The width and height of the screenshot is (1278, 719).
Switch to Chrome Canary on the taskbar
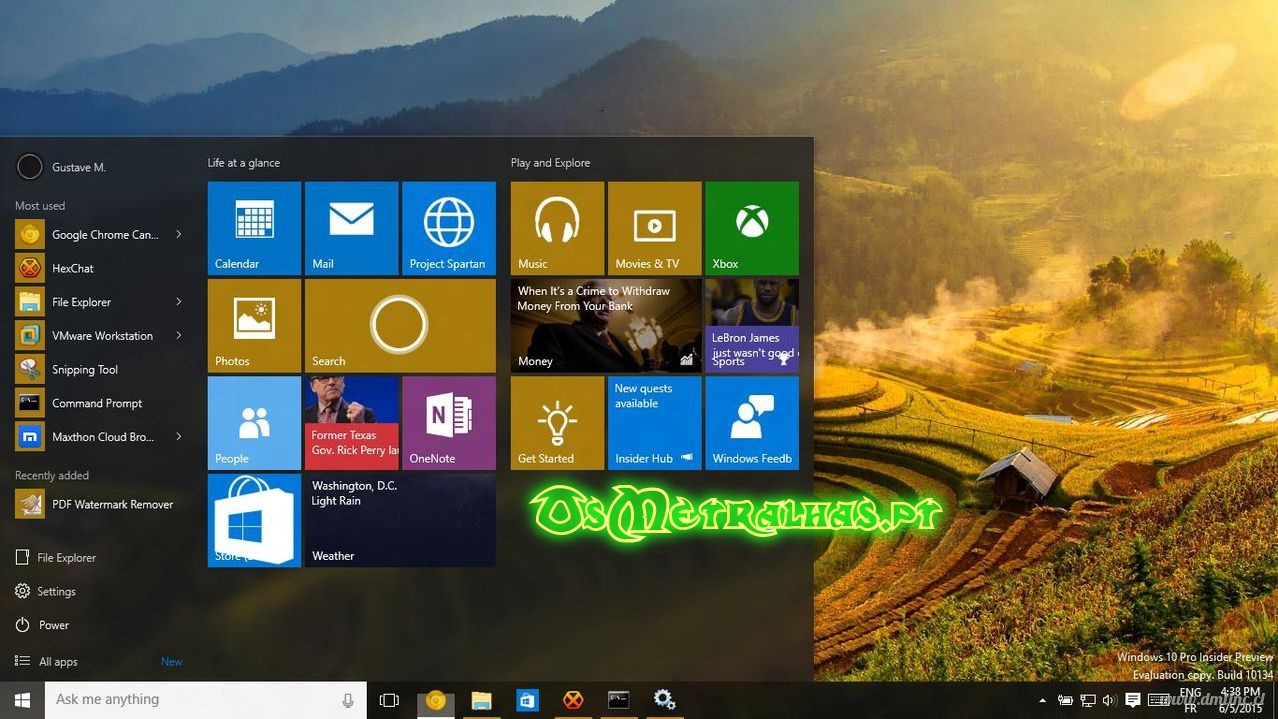point(435,700)
